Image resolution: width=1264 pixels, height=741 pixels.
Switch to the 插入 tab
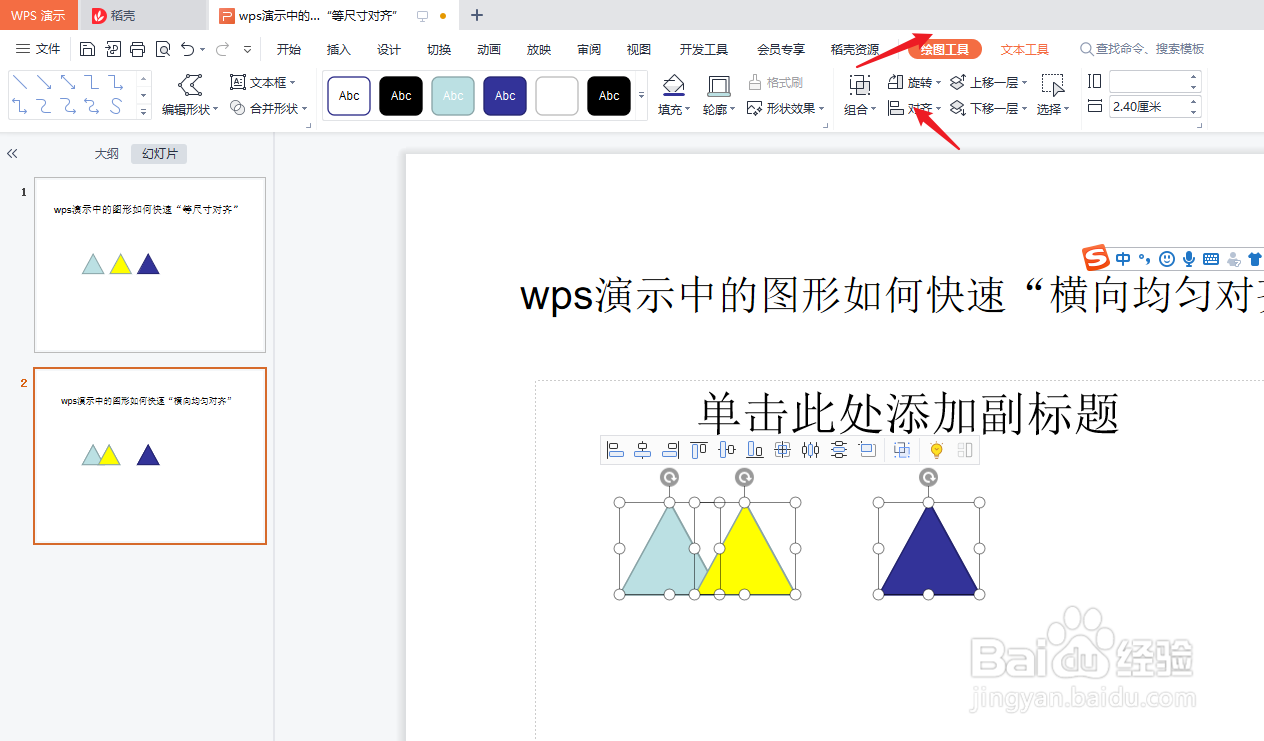(x=339, y=49)
